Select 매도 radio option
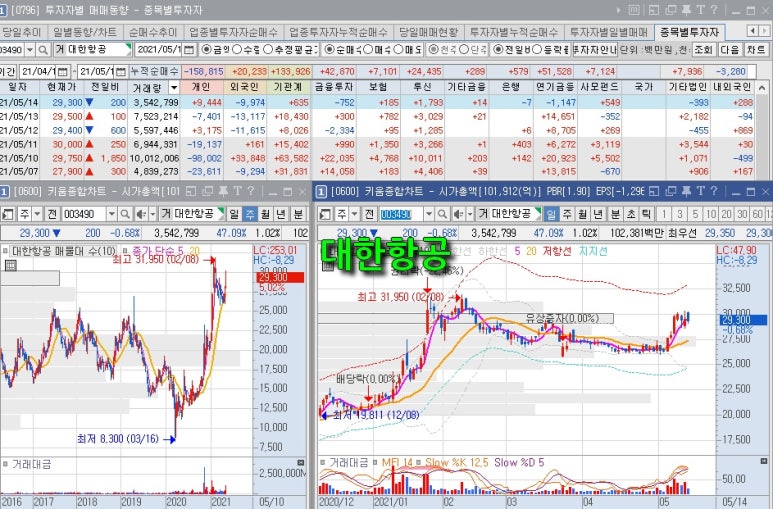Viewport: 773px width, 509px height. point(398,50)
